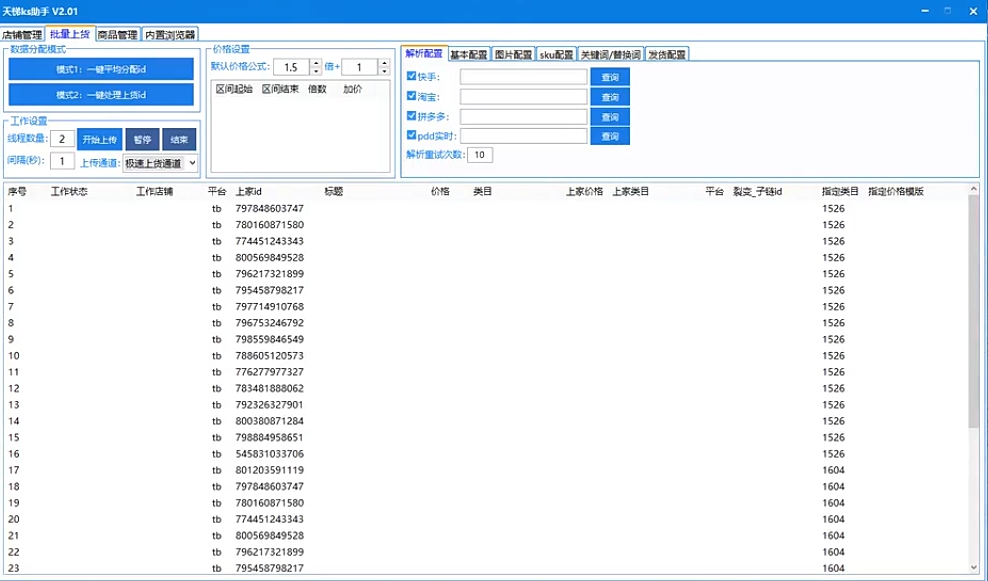Viewport: 988px width, 581px height.
Task: Click the 标题 column header
Action: click(x=334, y=192)
